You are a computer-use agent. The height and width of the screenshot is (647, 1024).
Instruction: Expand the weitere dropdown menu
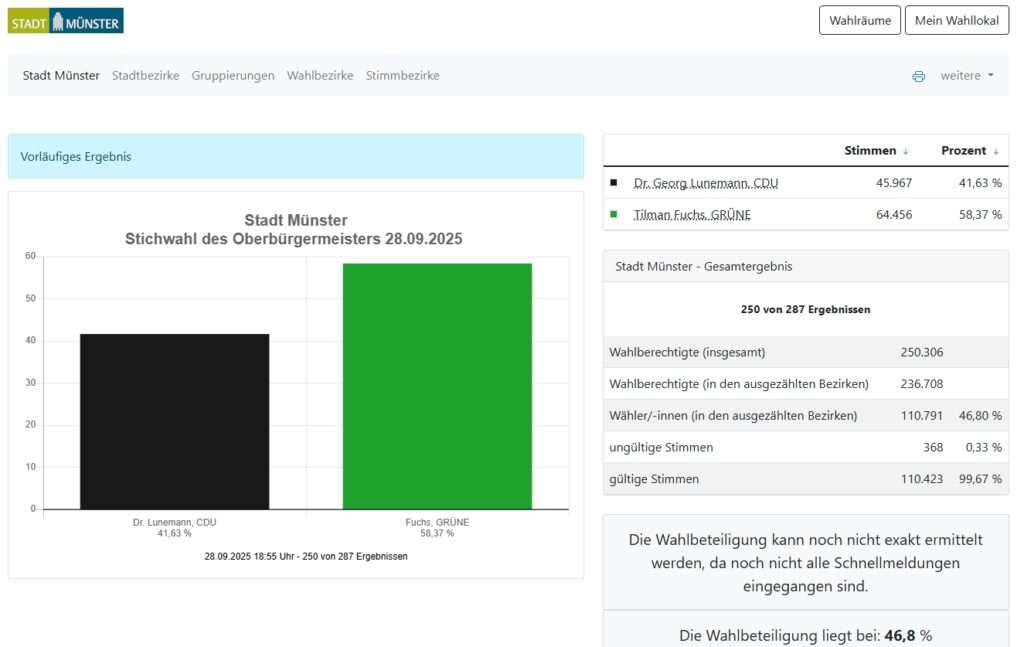966,76
